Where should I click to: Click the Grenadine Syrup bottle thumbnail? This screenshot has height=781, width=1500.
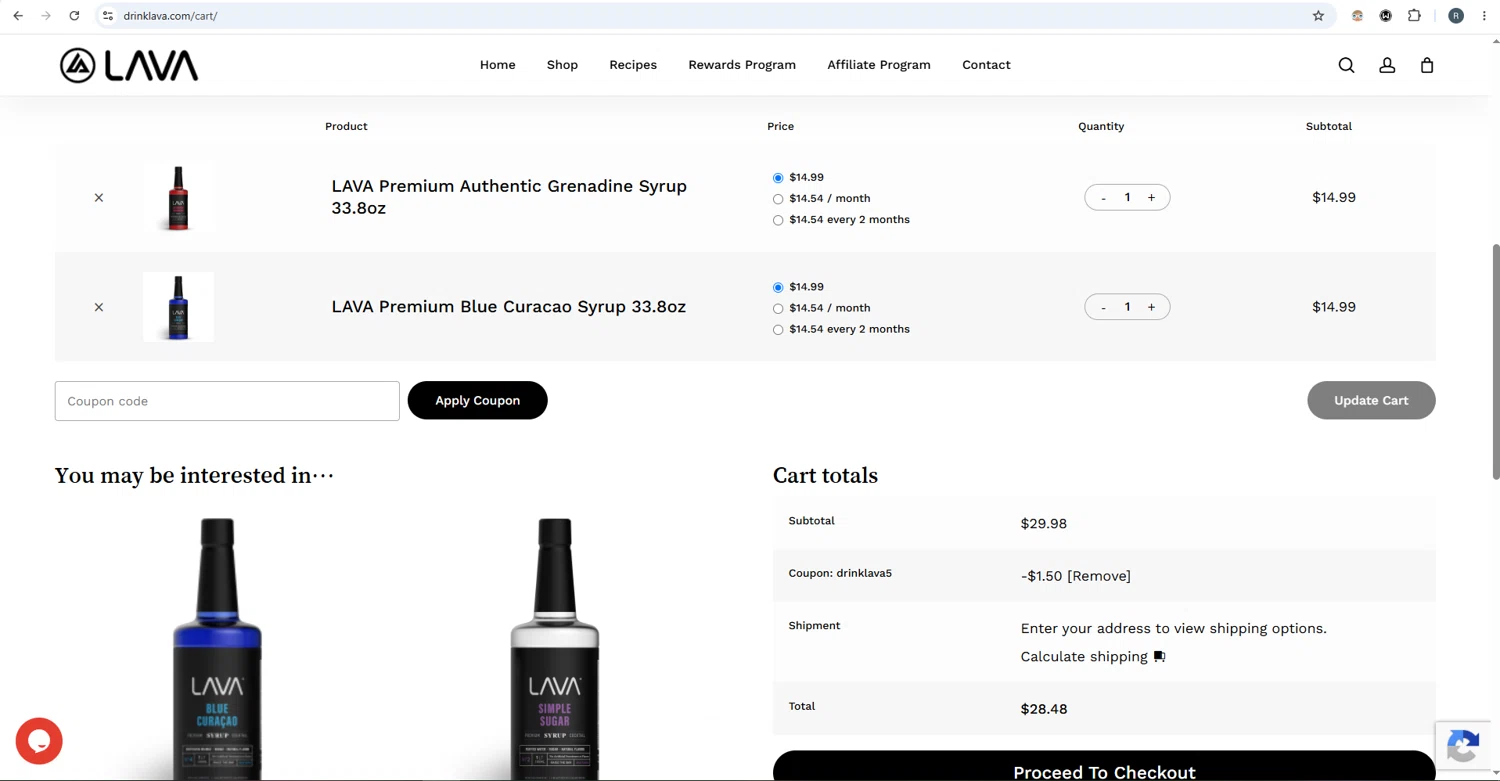[x=178, y=197]
